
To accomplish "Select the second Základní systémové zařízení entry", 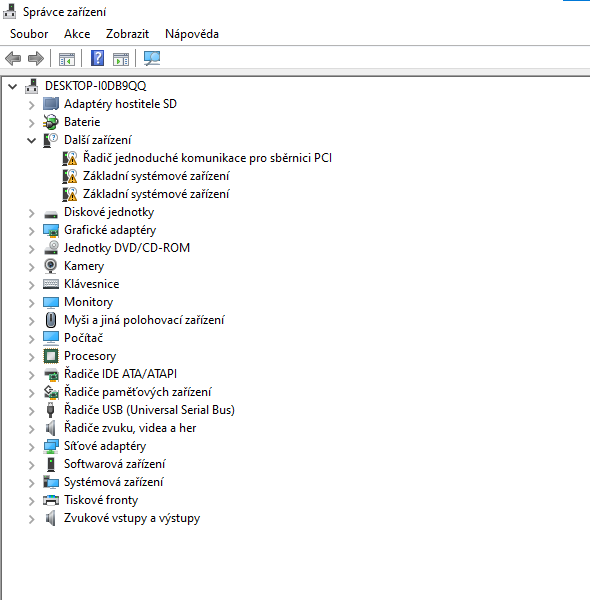I will [156, 194].
